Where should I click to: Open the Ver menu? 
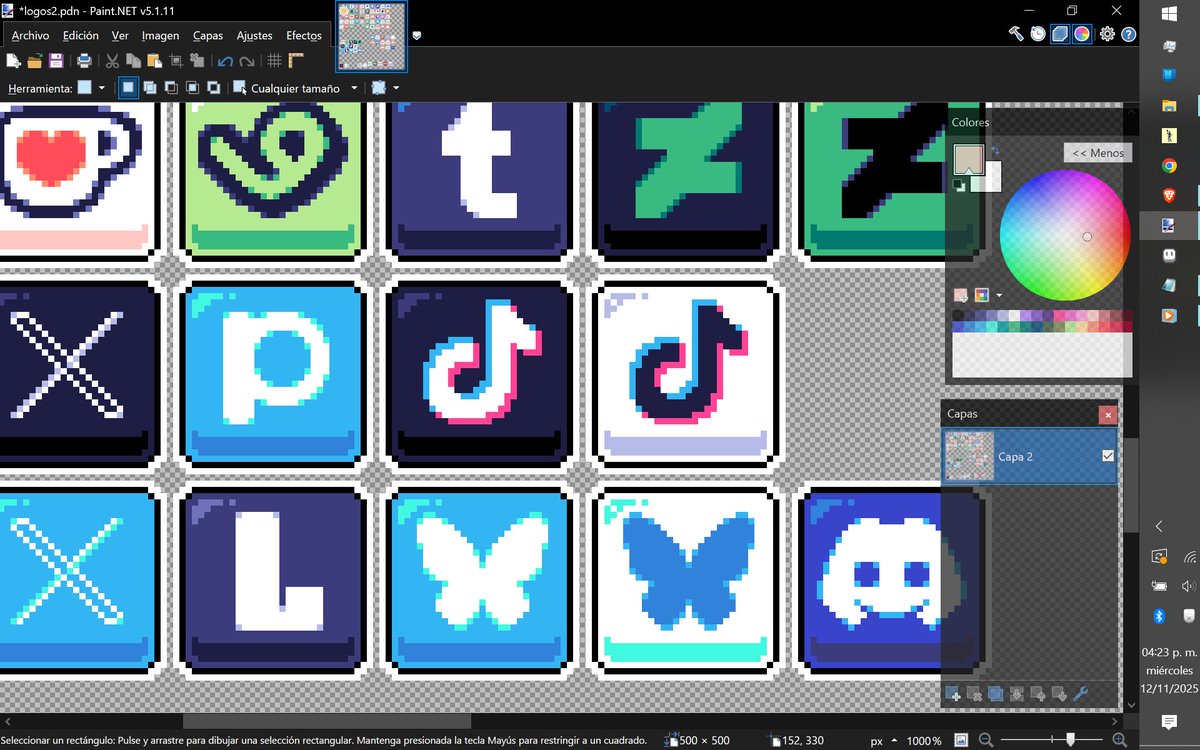[120, 35]
